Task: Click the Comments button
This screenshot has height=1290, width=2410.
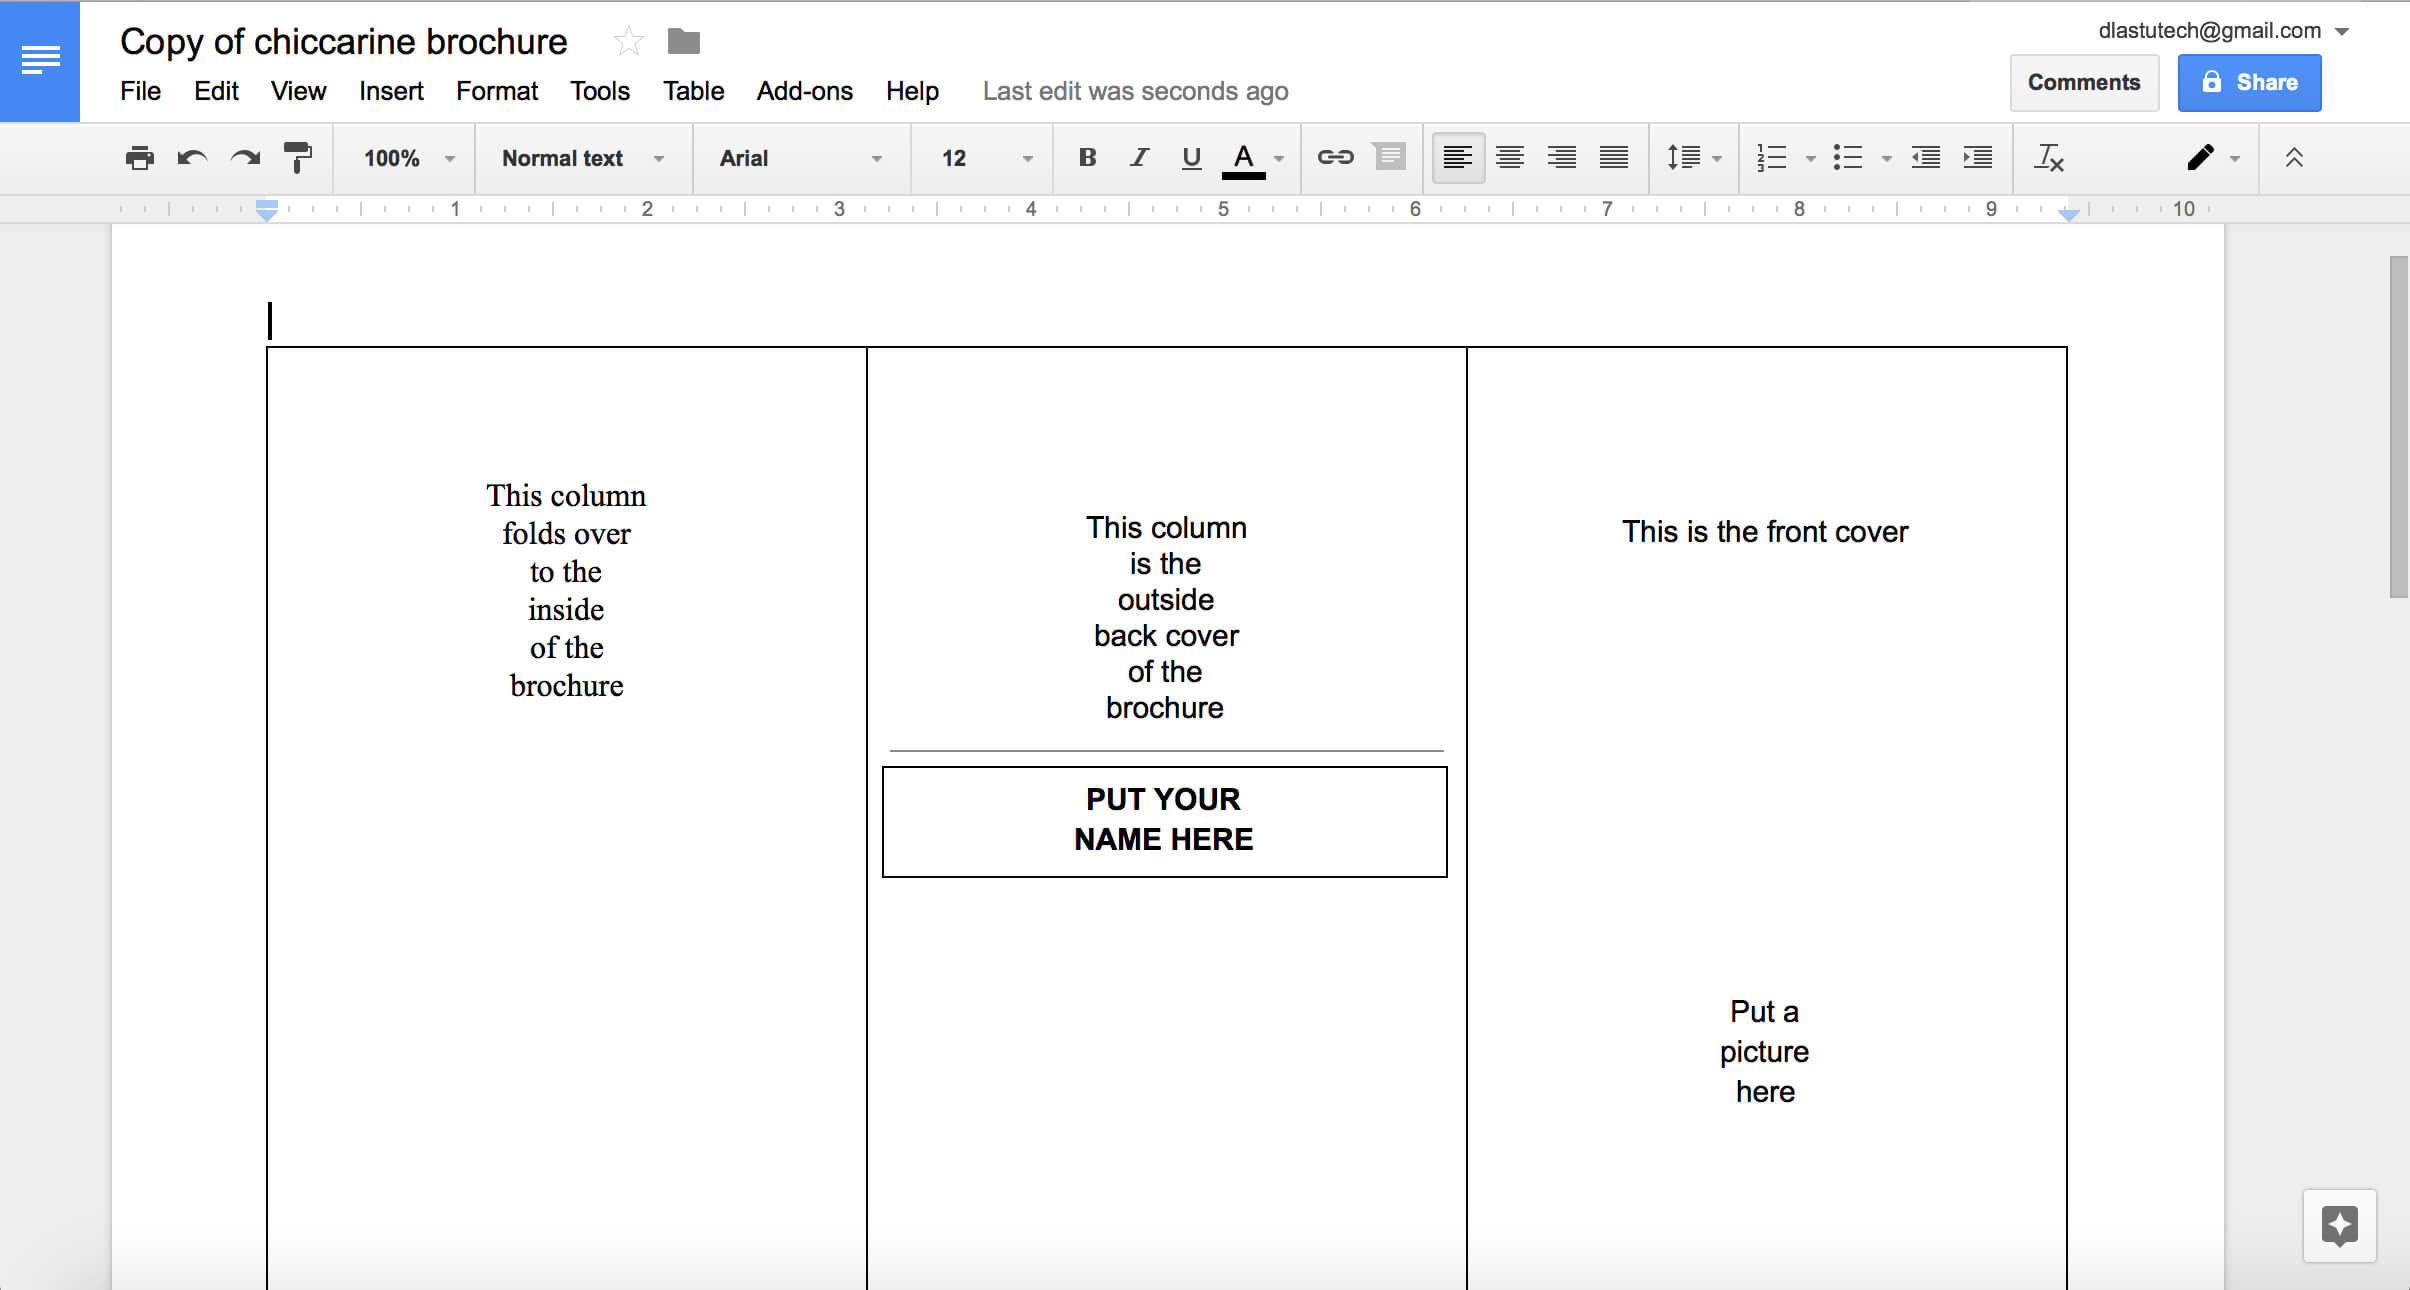Action: click(2083, 81)
